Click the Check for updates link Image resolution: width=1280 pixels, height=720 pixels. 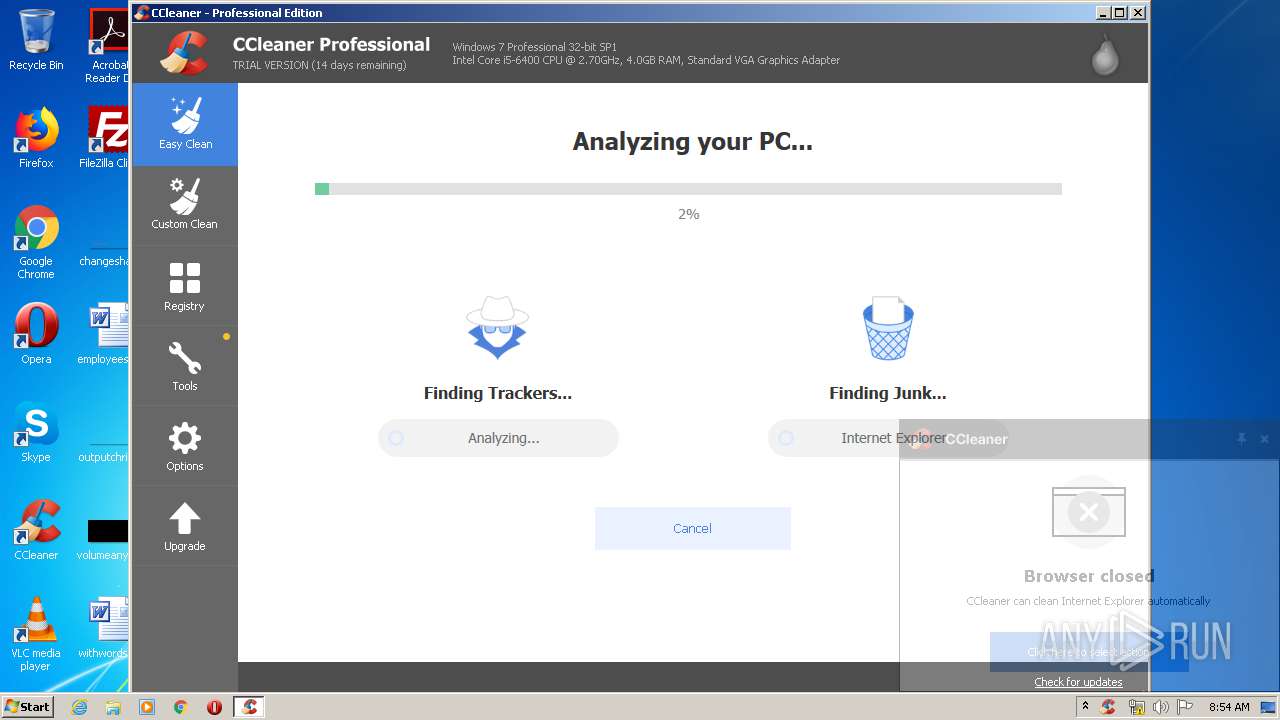[x=1078, y=682]
